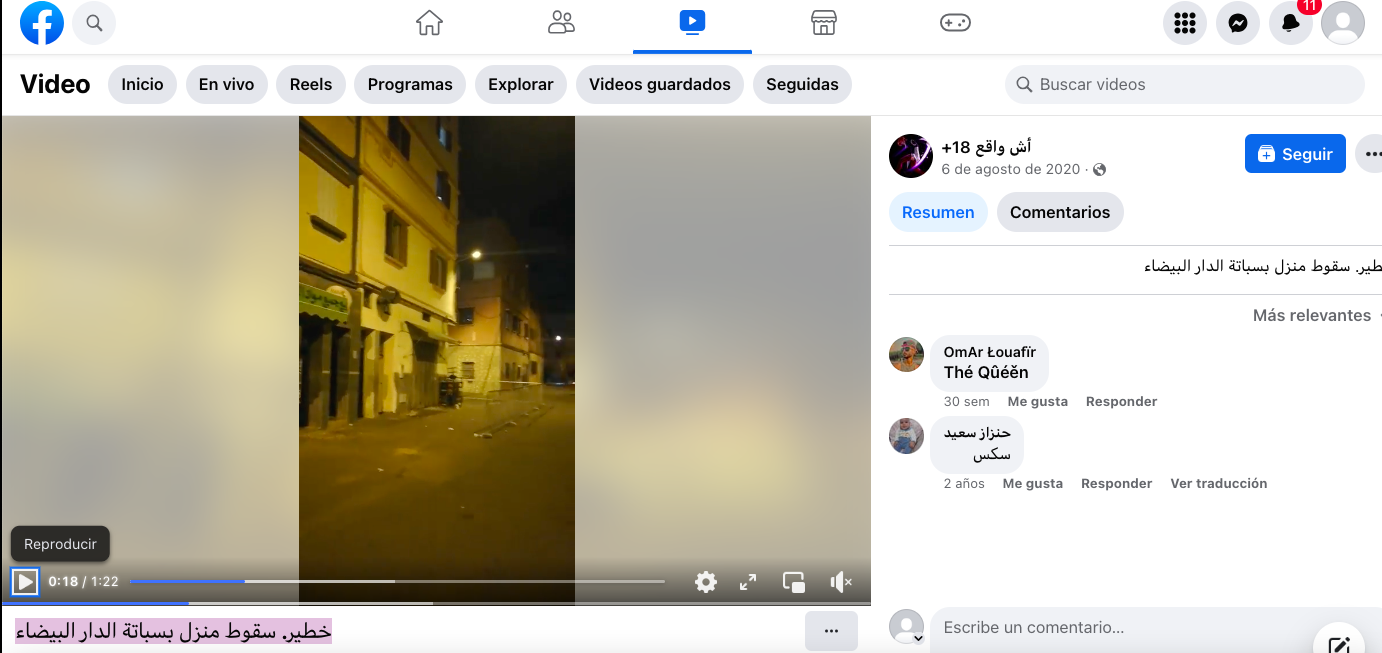Open Messenger chats icon
The width and height of the screenshot is (1382, 653).
[1238, 23]
